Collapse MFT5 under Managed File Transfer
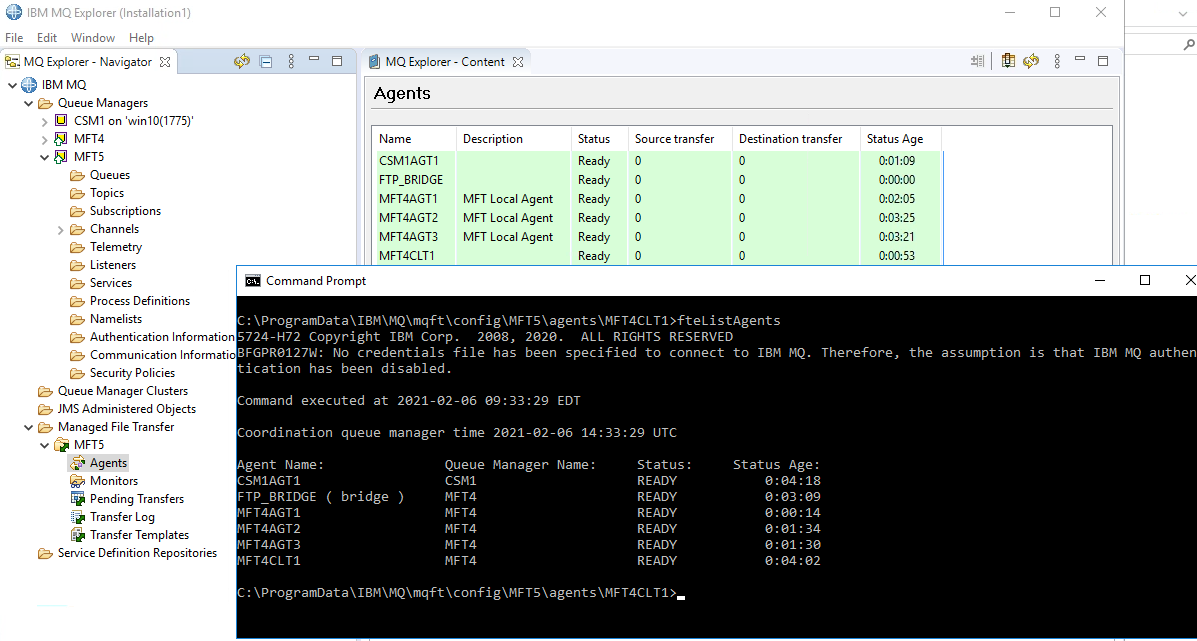Viewport: 1197px width, 641px height. (x=44, y=445)
